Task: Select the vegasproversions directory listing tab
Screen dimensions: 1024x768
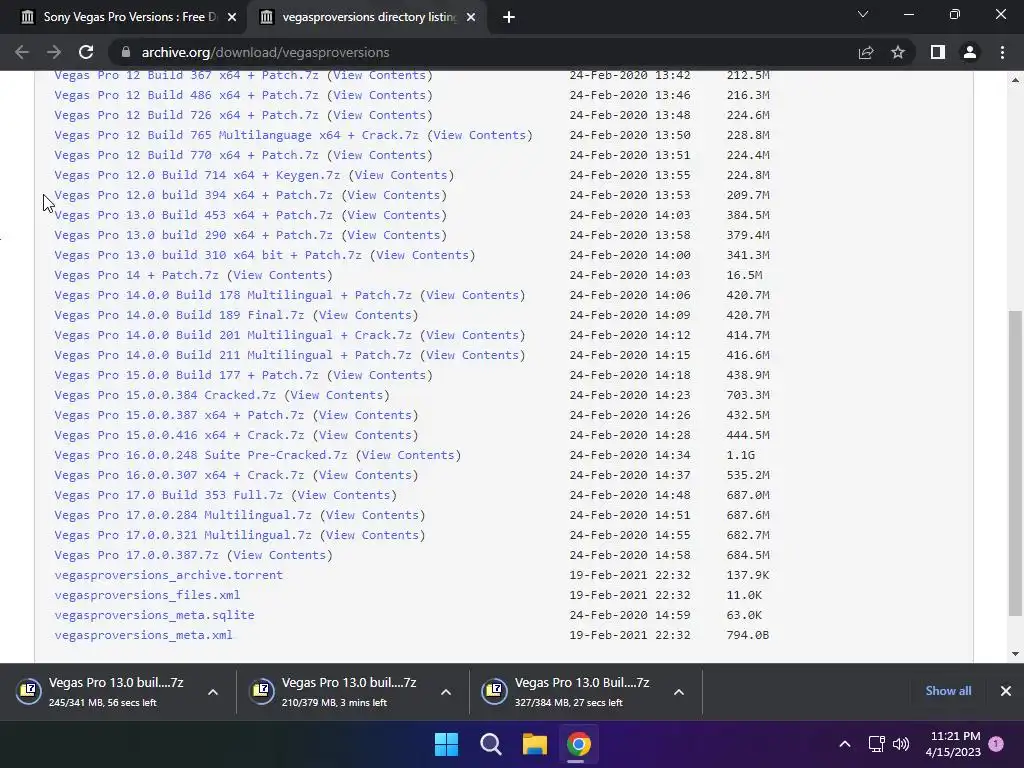Action: [369, 17]
